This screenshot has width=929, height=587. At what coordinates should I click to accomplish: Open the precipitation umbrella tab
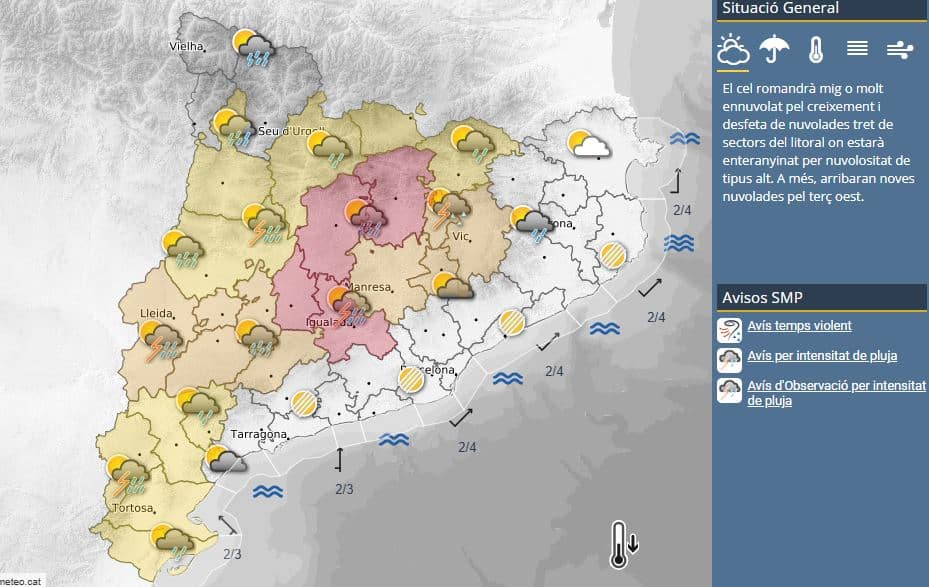coord(774,48)
